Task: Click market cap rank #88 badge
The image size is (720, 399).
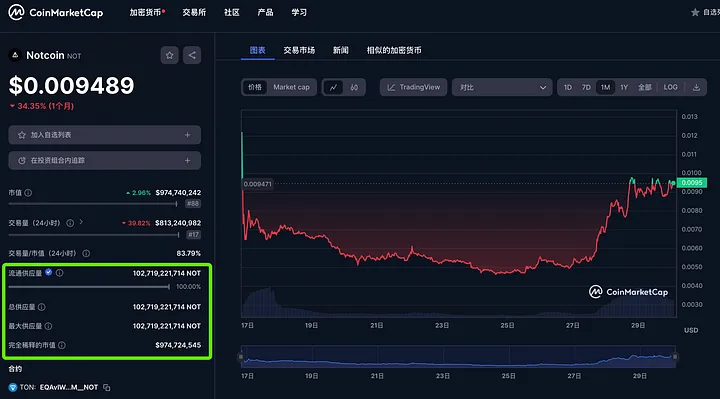Action: pos(193,203)
